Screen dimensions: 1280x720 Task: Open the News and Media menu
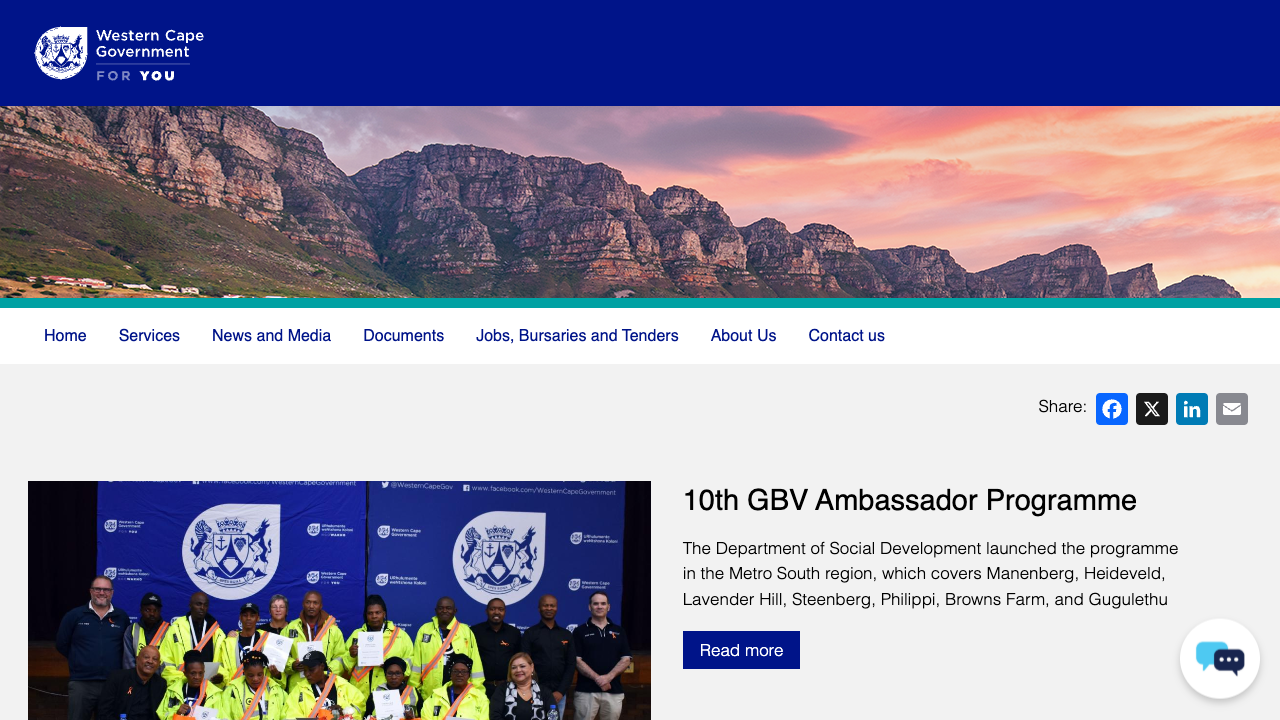click(x=271, y=336)
